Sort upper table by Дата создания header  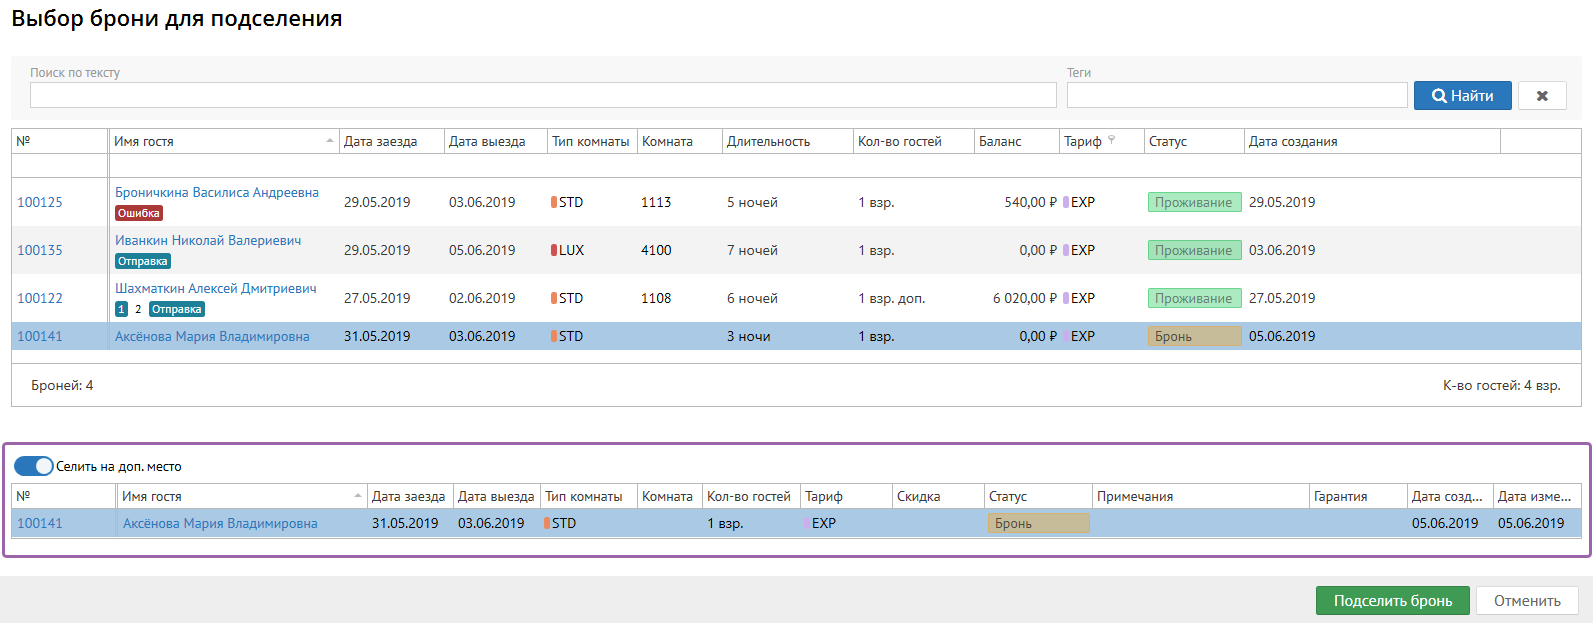1293,141
